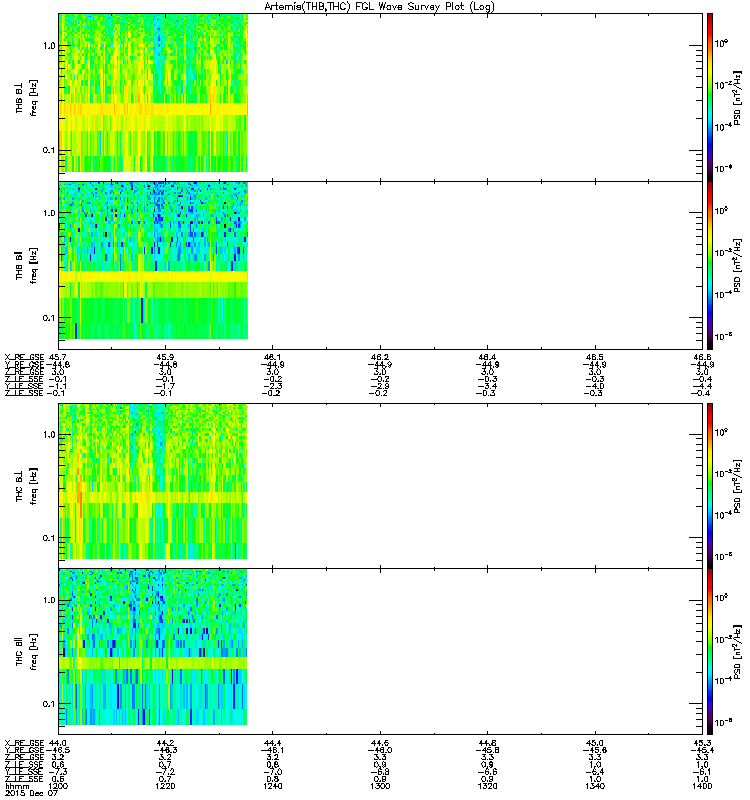750x800 pixels.
Task: Click the THB X_RE_GSE value 46.5
Action: pos(594,357)
